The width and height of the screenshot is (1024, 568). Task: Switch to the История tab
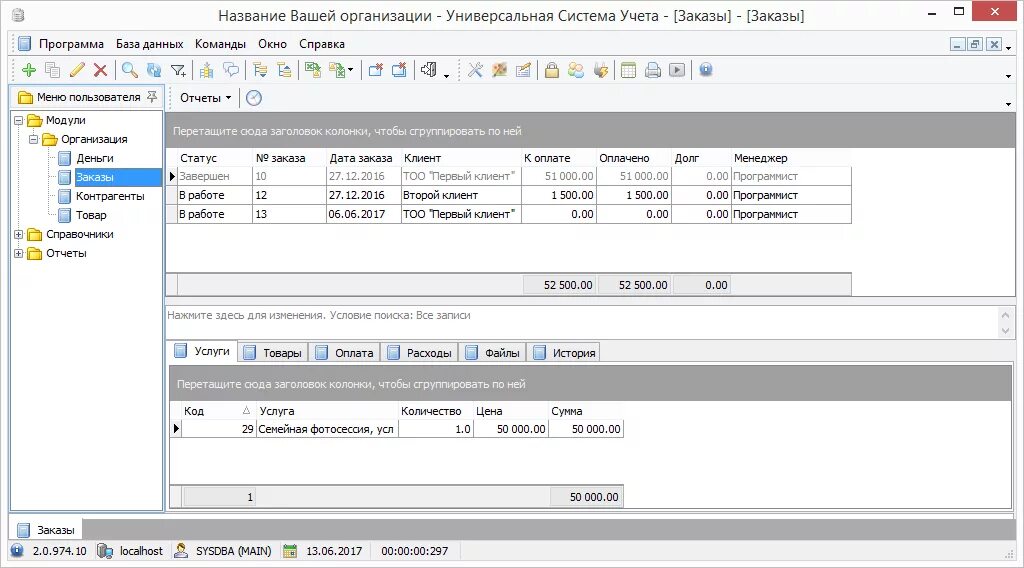click(565, 353)
